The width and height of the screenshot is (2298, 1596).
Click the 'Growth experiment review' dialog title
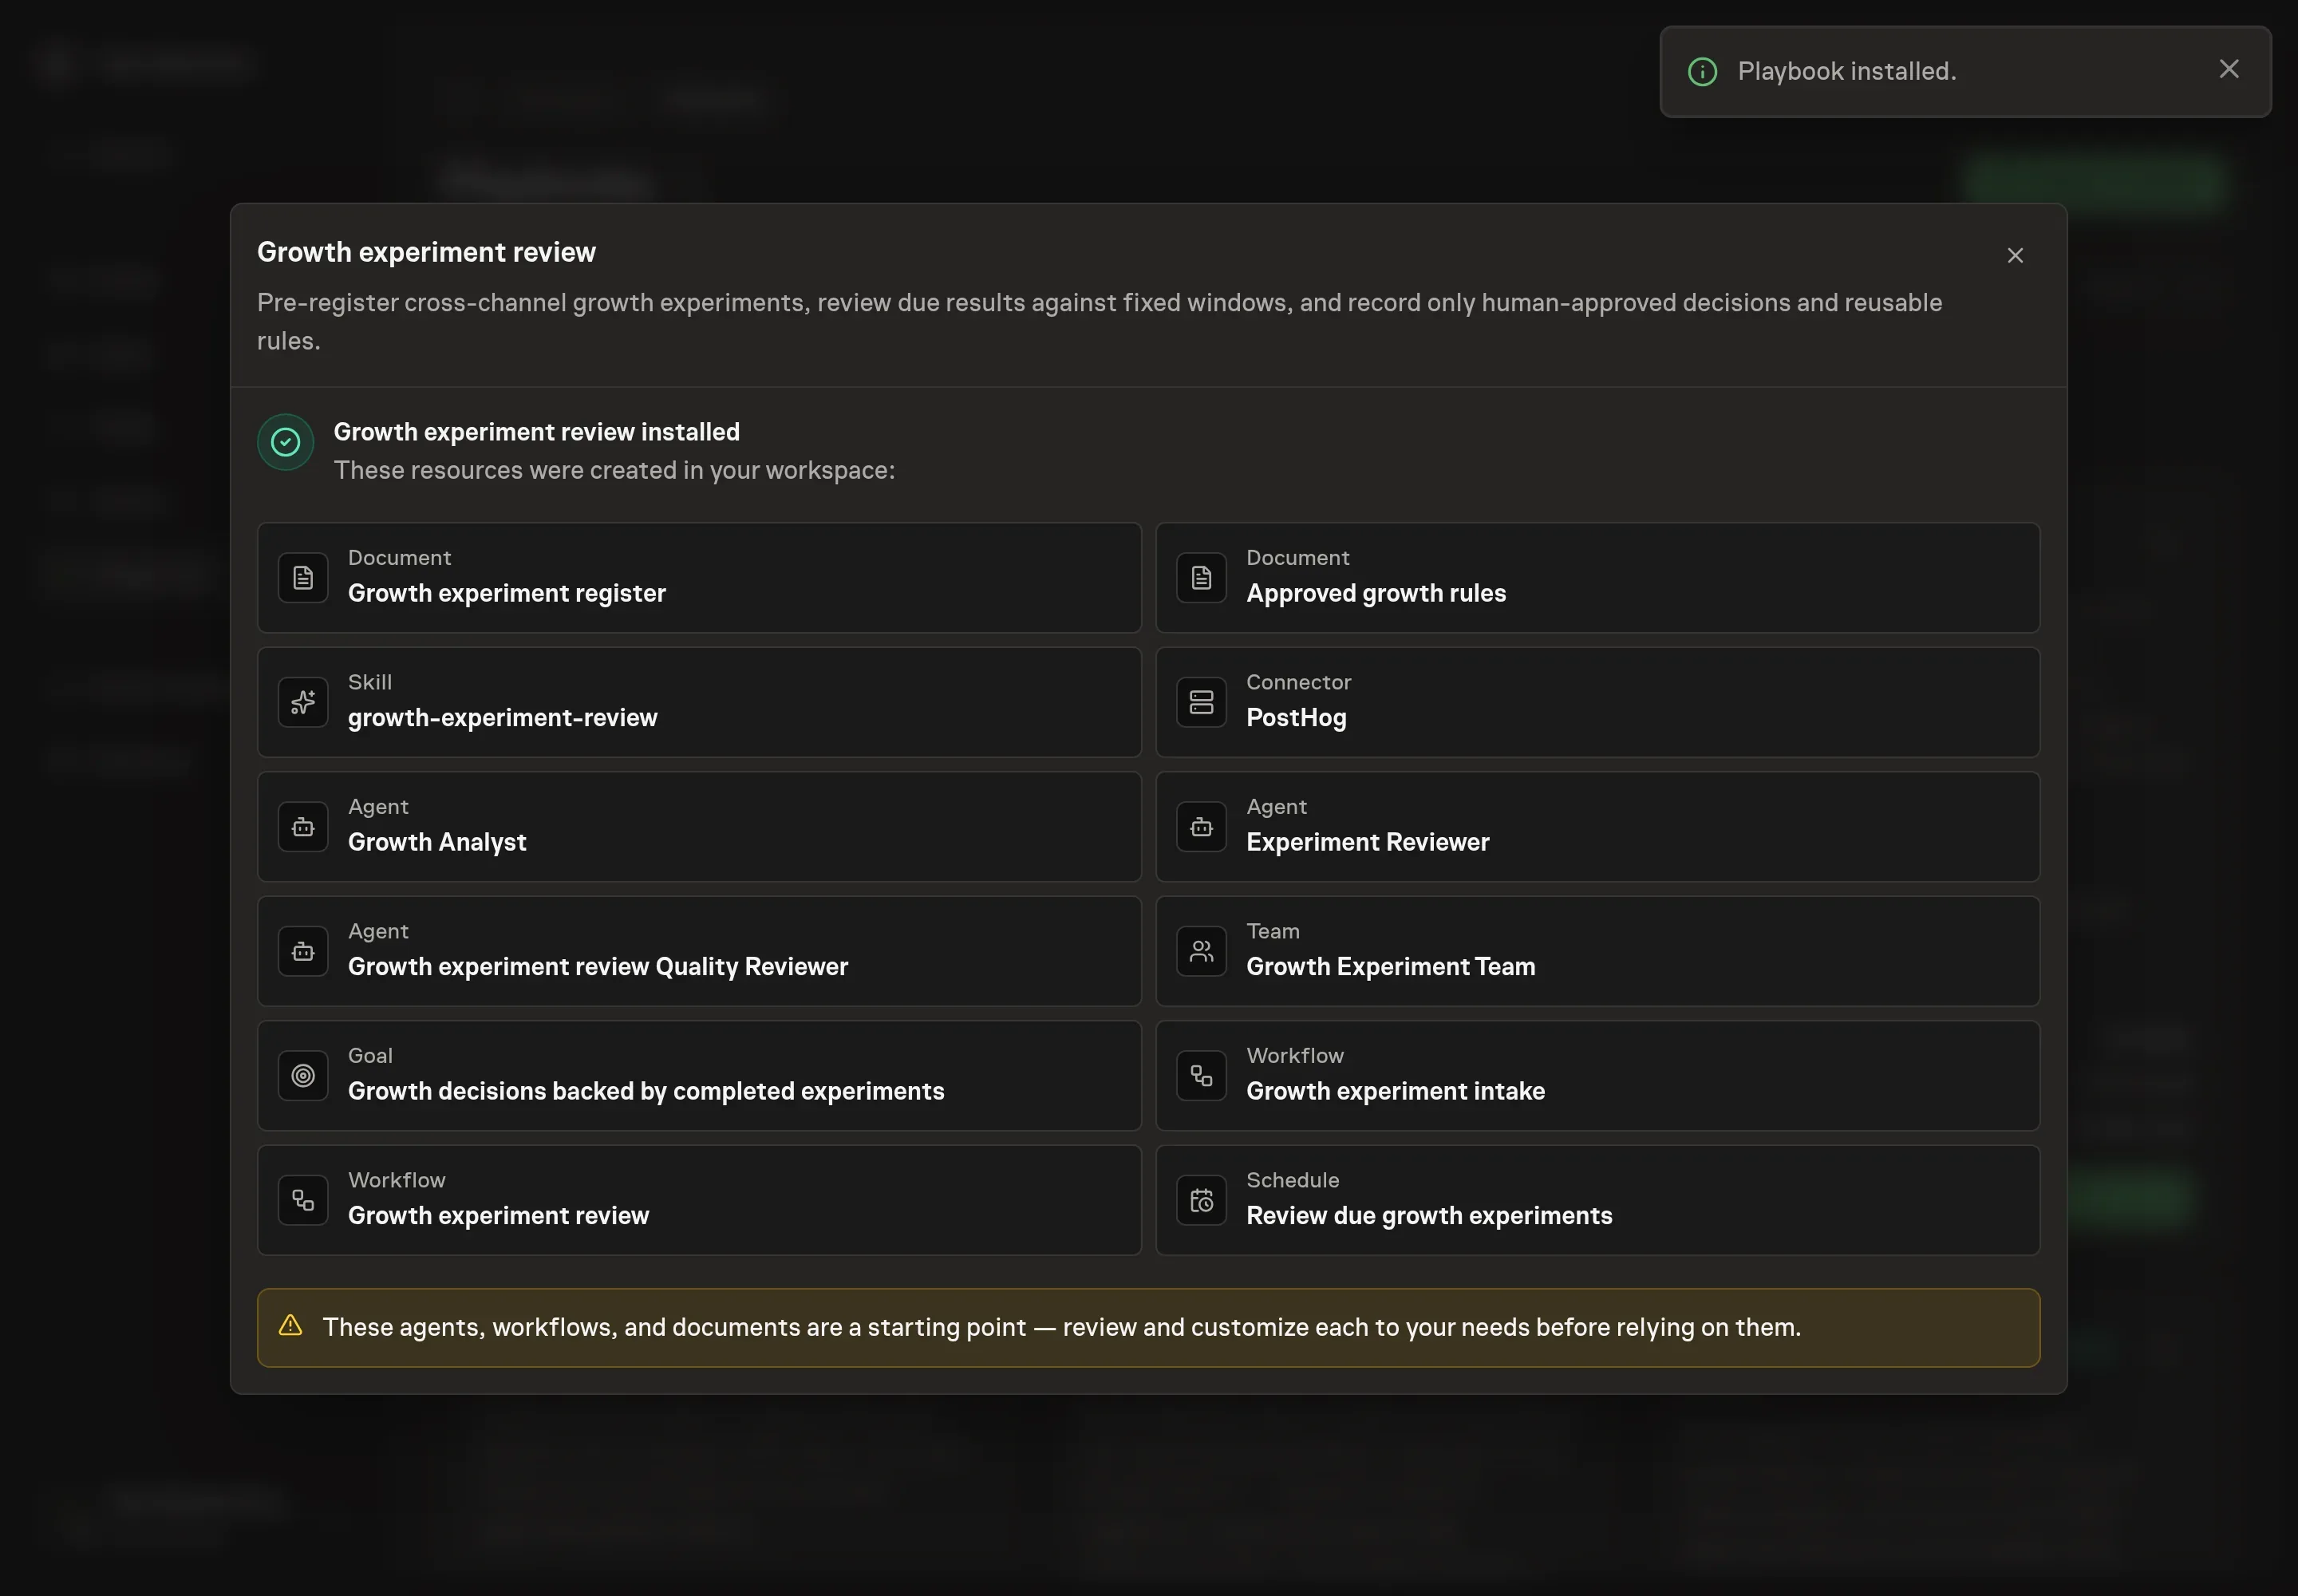[x=426, y=252]
